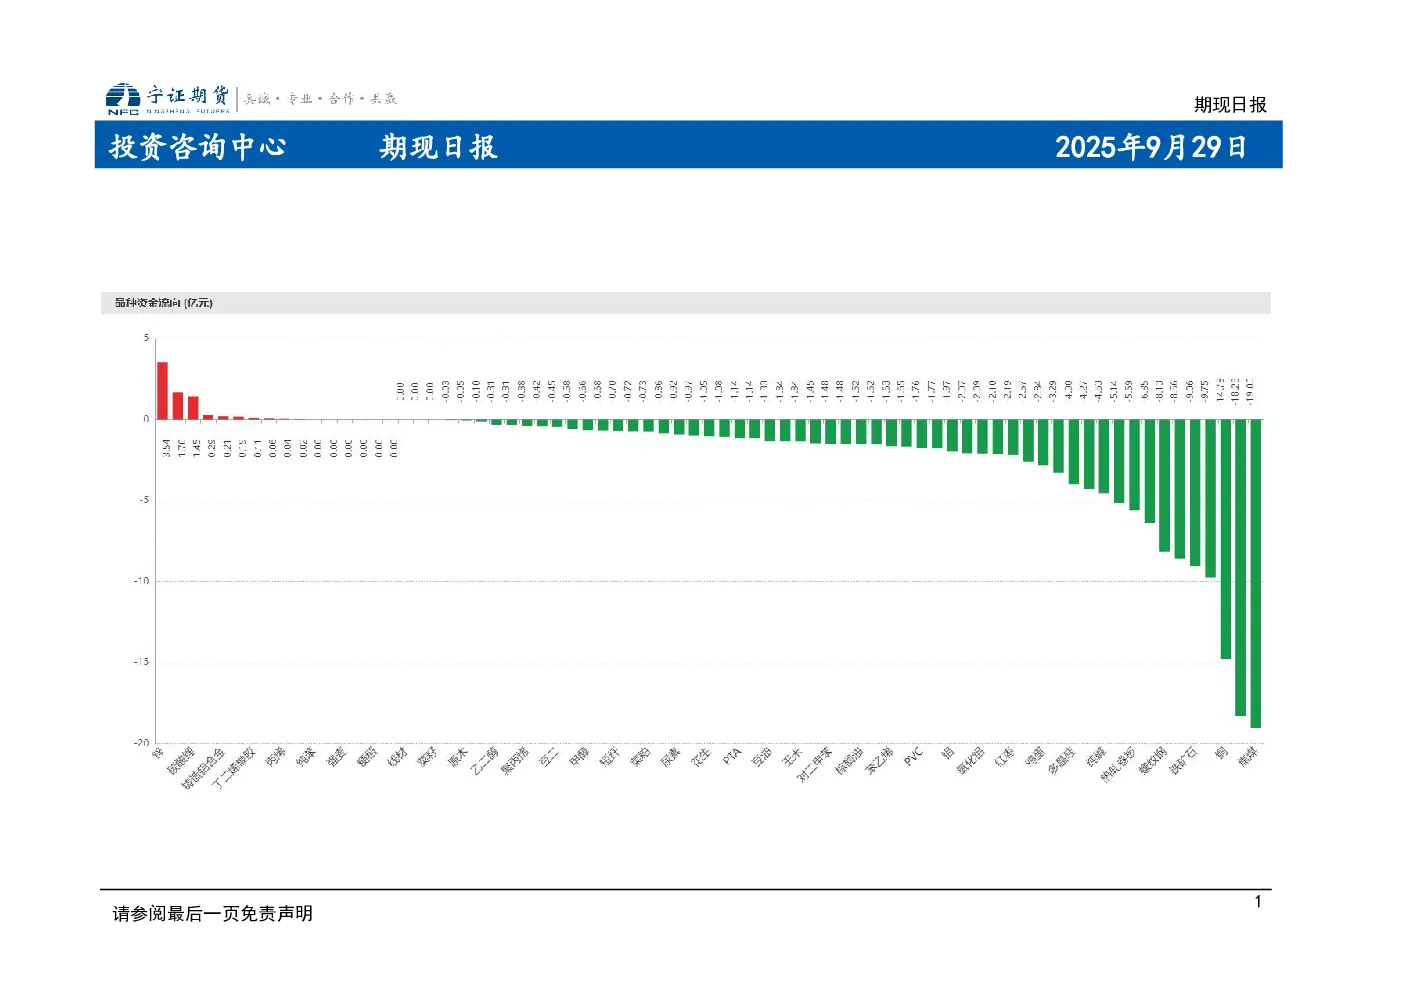
Task: Click the tallest red bar in the chart
Action: (162, 391)
